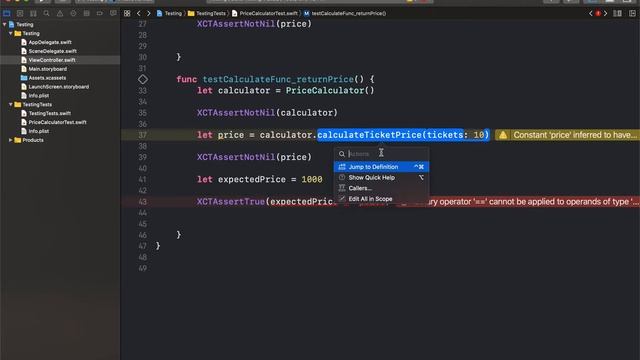Viewport: 640px width, 360px height.
Task: Click the Edit All in Scope icon
Action: 342,199
